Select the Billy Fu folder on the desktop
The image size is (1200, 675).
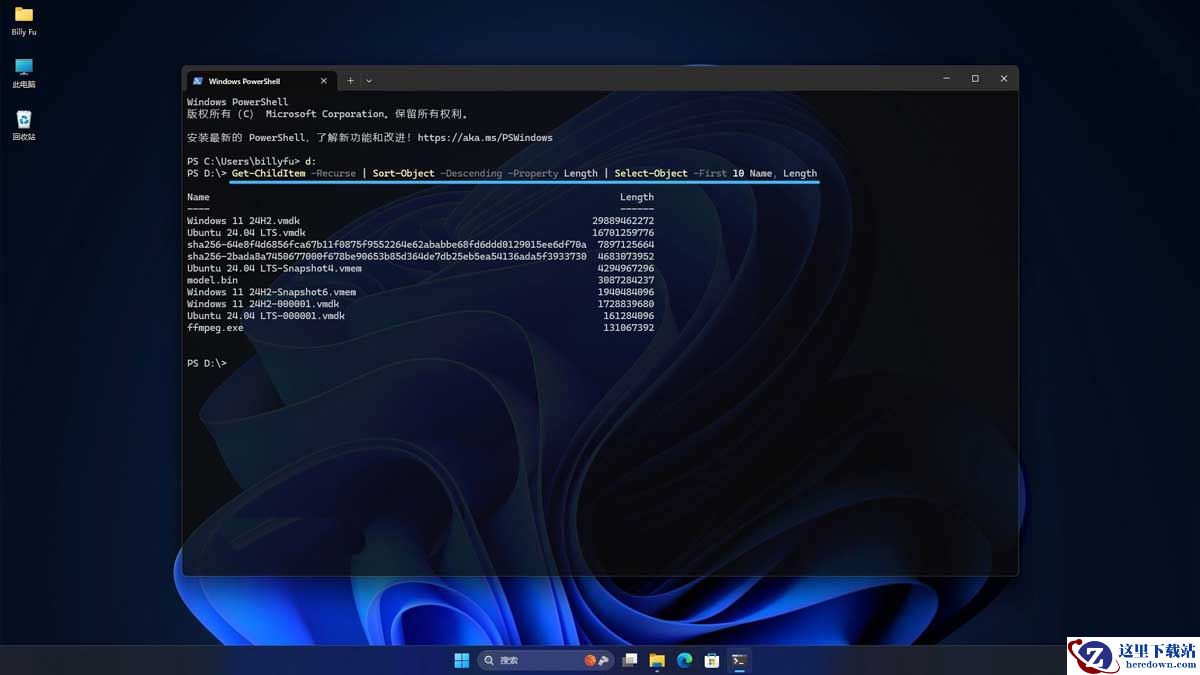click(24, 21)
